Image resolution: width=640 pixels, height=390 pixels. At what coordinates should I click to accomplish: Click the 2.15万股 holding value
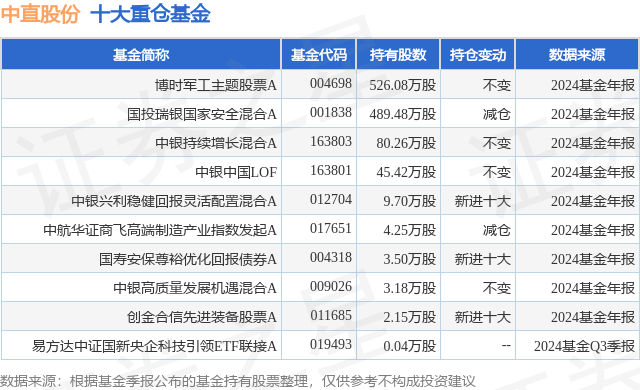(409, 317)
